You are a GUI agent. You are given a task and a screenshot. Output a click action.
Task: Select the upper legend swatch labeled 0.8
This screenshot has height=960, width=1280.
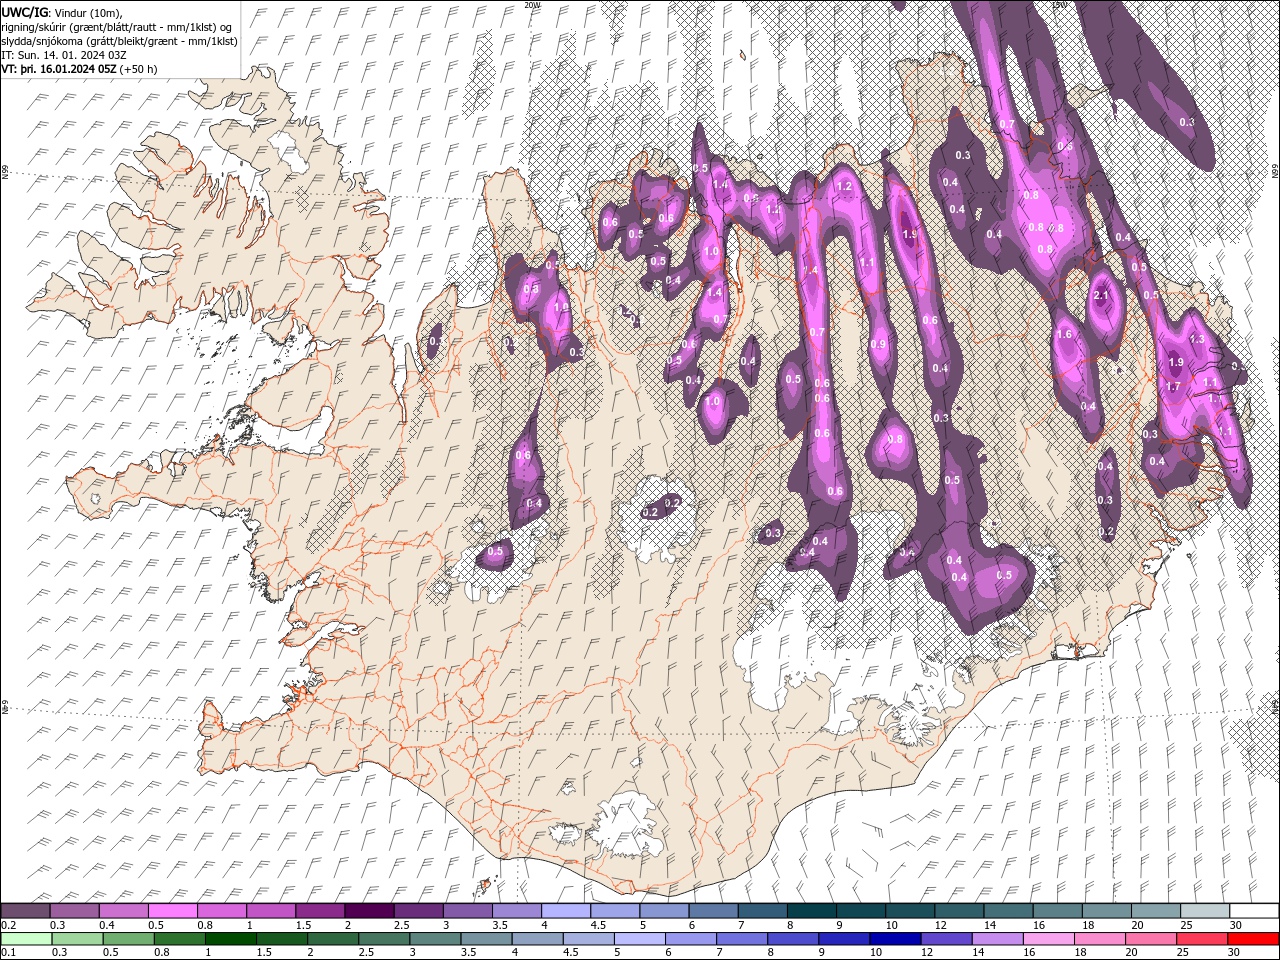click(222, 911)
